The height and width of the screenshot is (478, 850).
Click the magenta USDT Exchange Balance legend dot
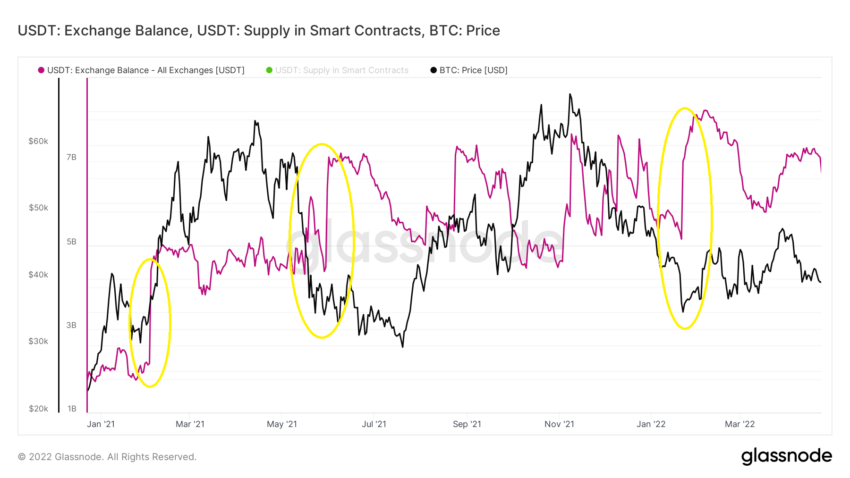point(41,70)
